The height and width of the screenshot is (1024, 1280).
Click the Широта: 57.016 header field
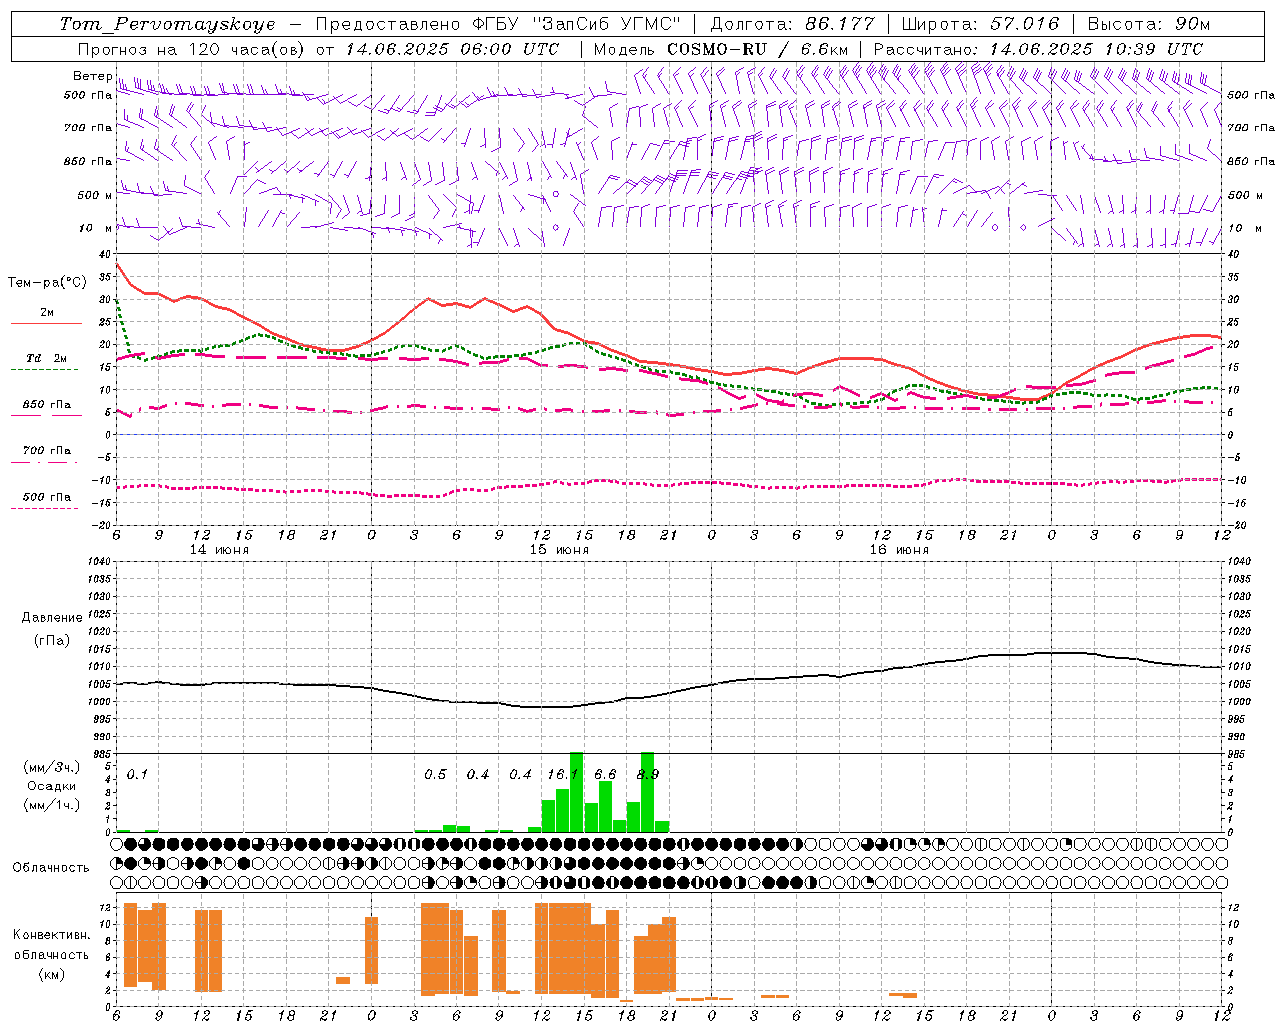(980, 24)
